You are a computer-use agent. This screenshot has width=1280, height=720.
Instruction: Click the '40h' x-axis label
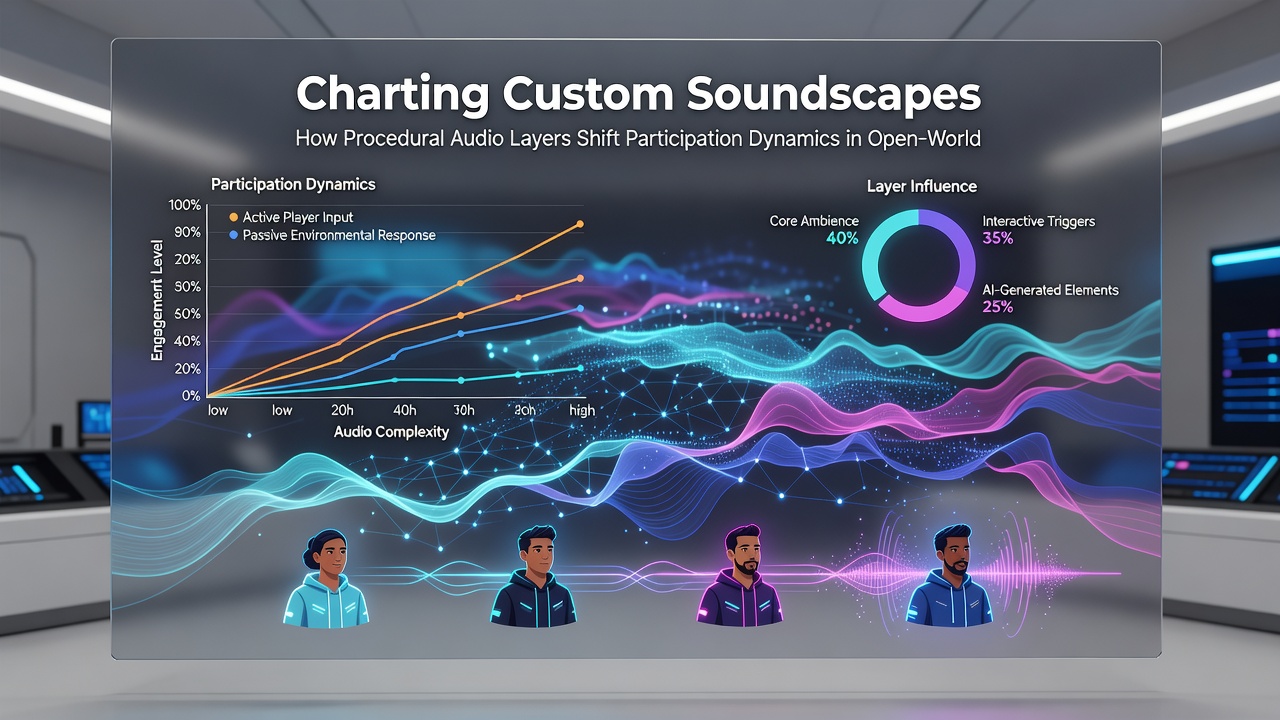(x=405, y=410)
